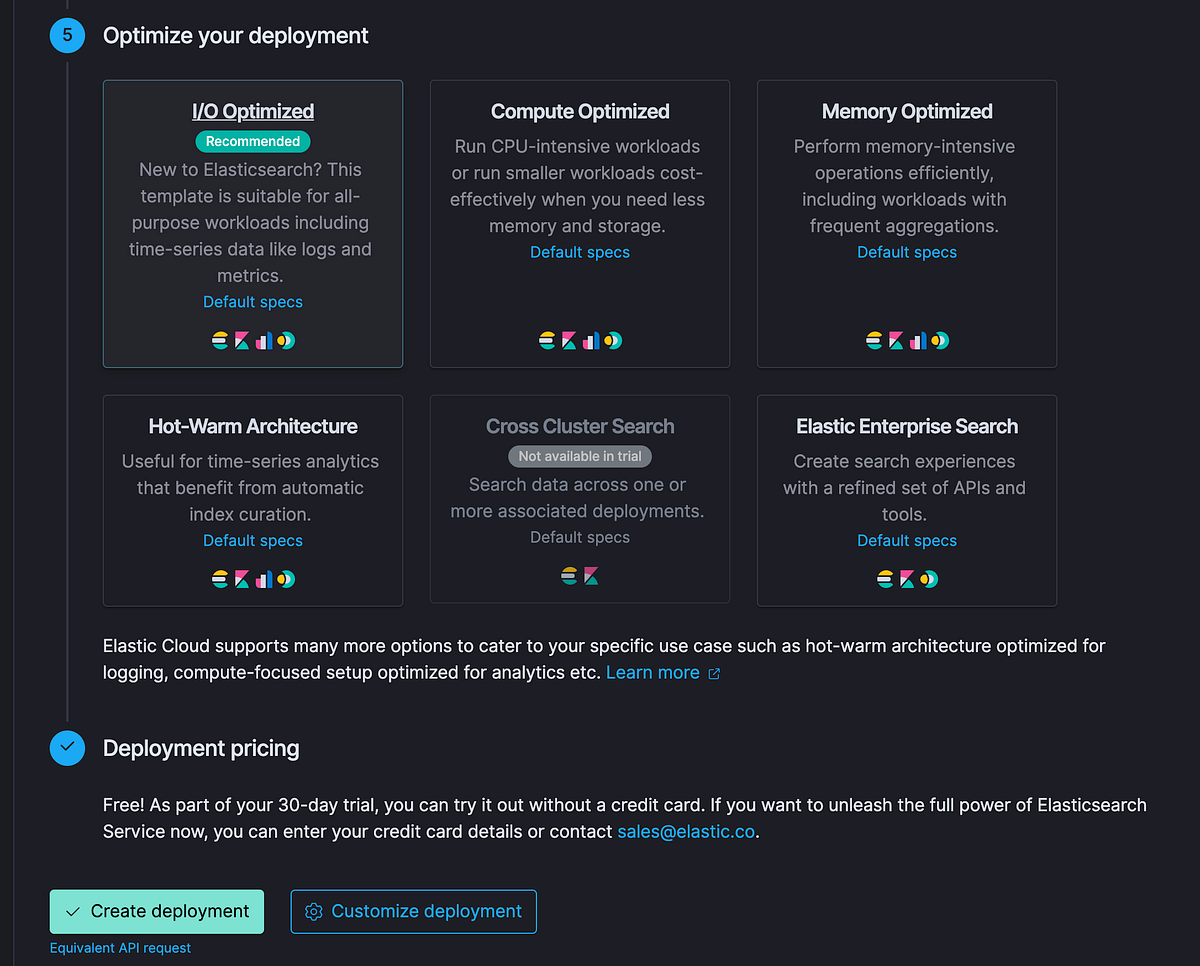Click Elasticsearch icon in Cross Cluster Search card

pyautogui.click(x=569, y=575)
